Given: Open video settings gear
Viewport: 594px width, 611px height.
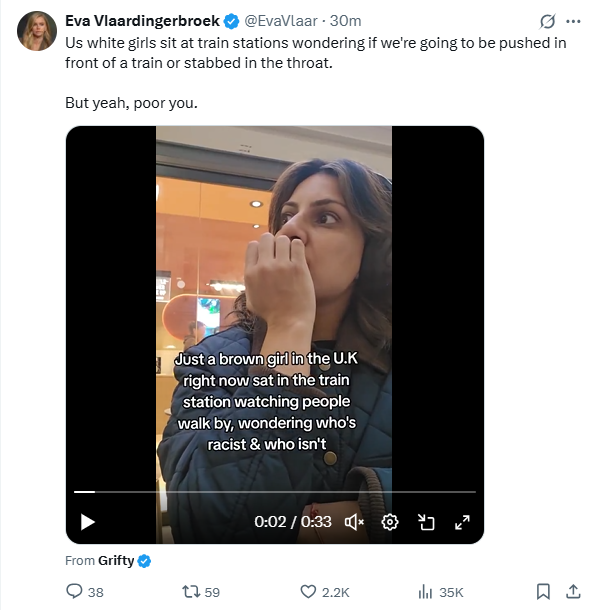Looking at the screenshot, I should point(390,522).
